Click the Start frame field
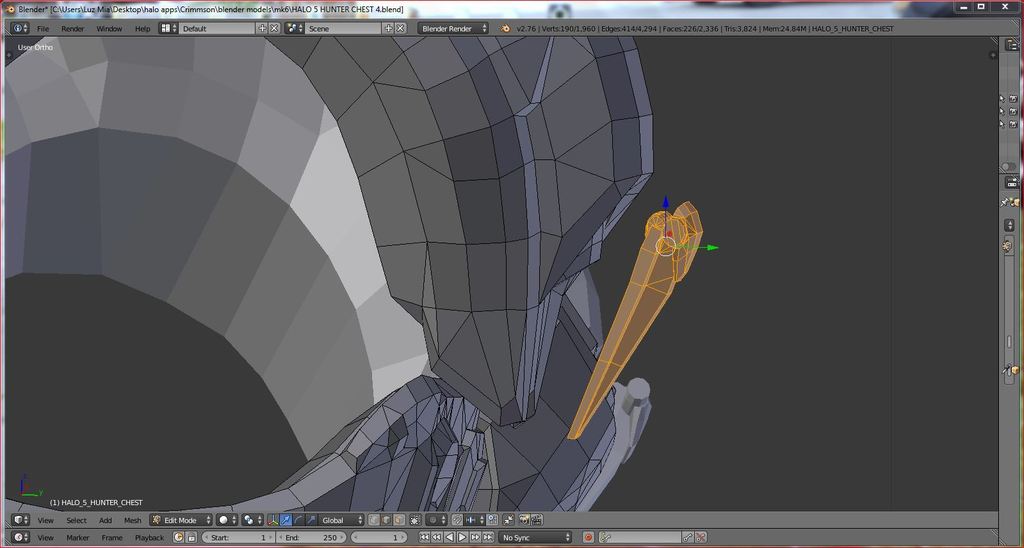The height and width of the screenshot is (548, 1024). 238,537
